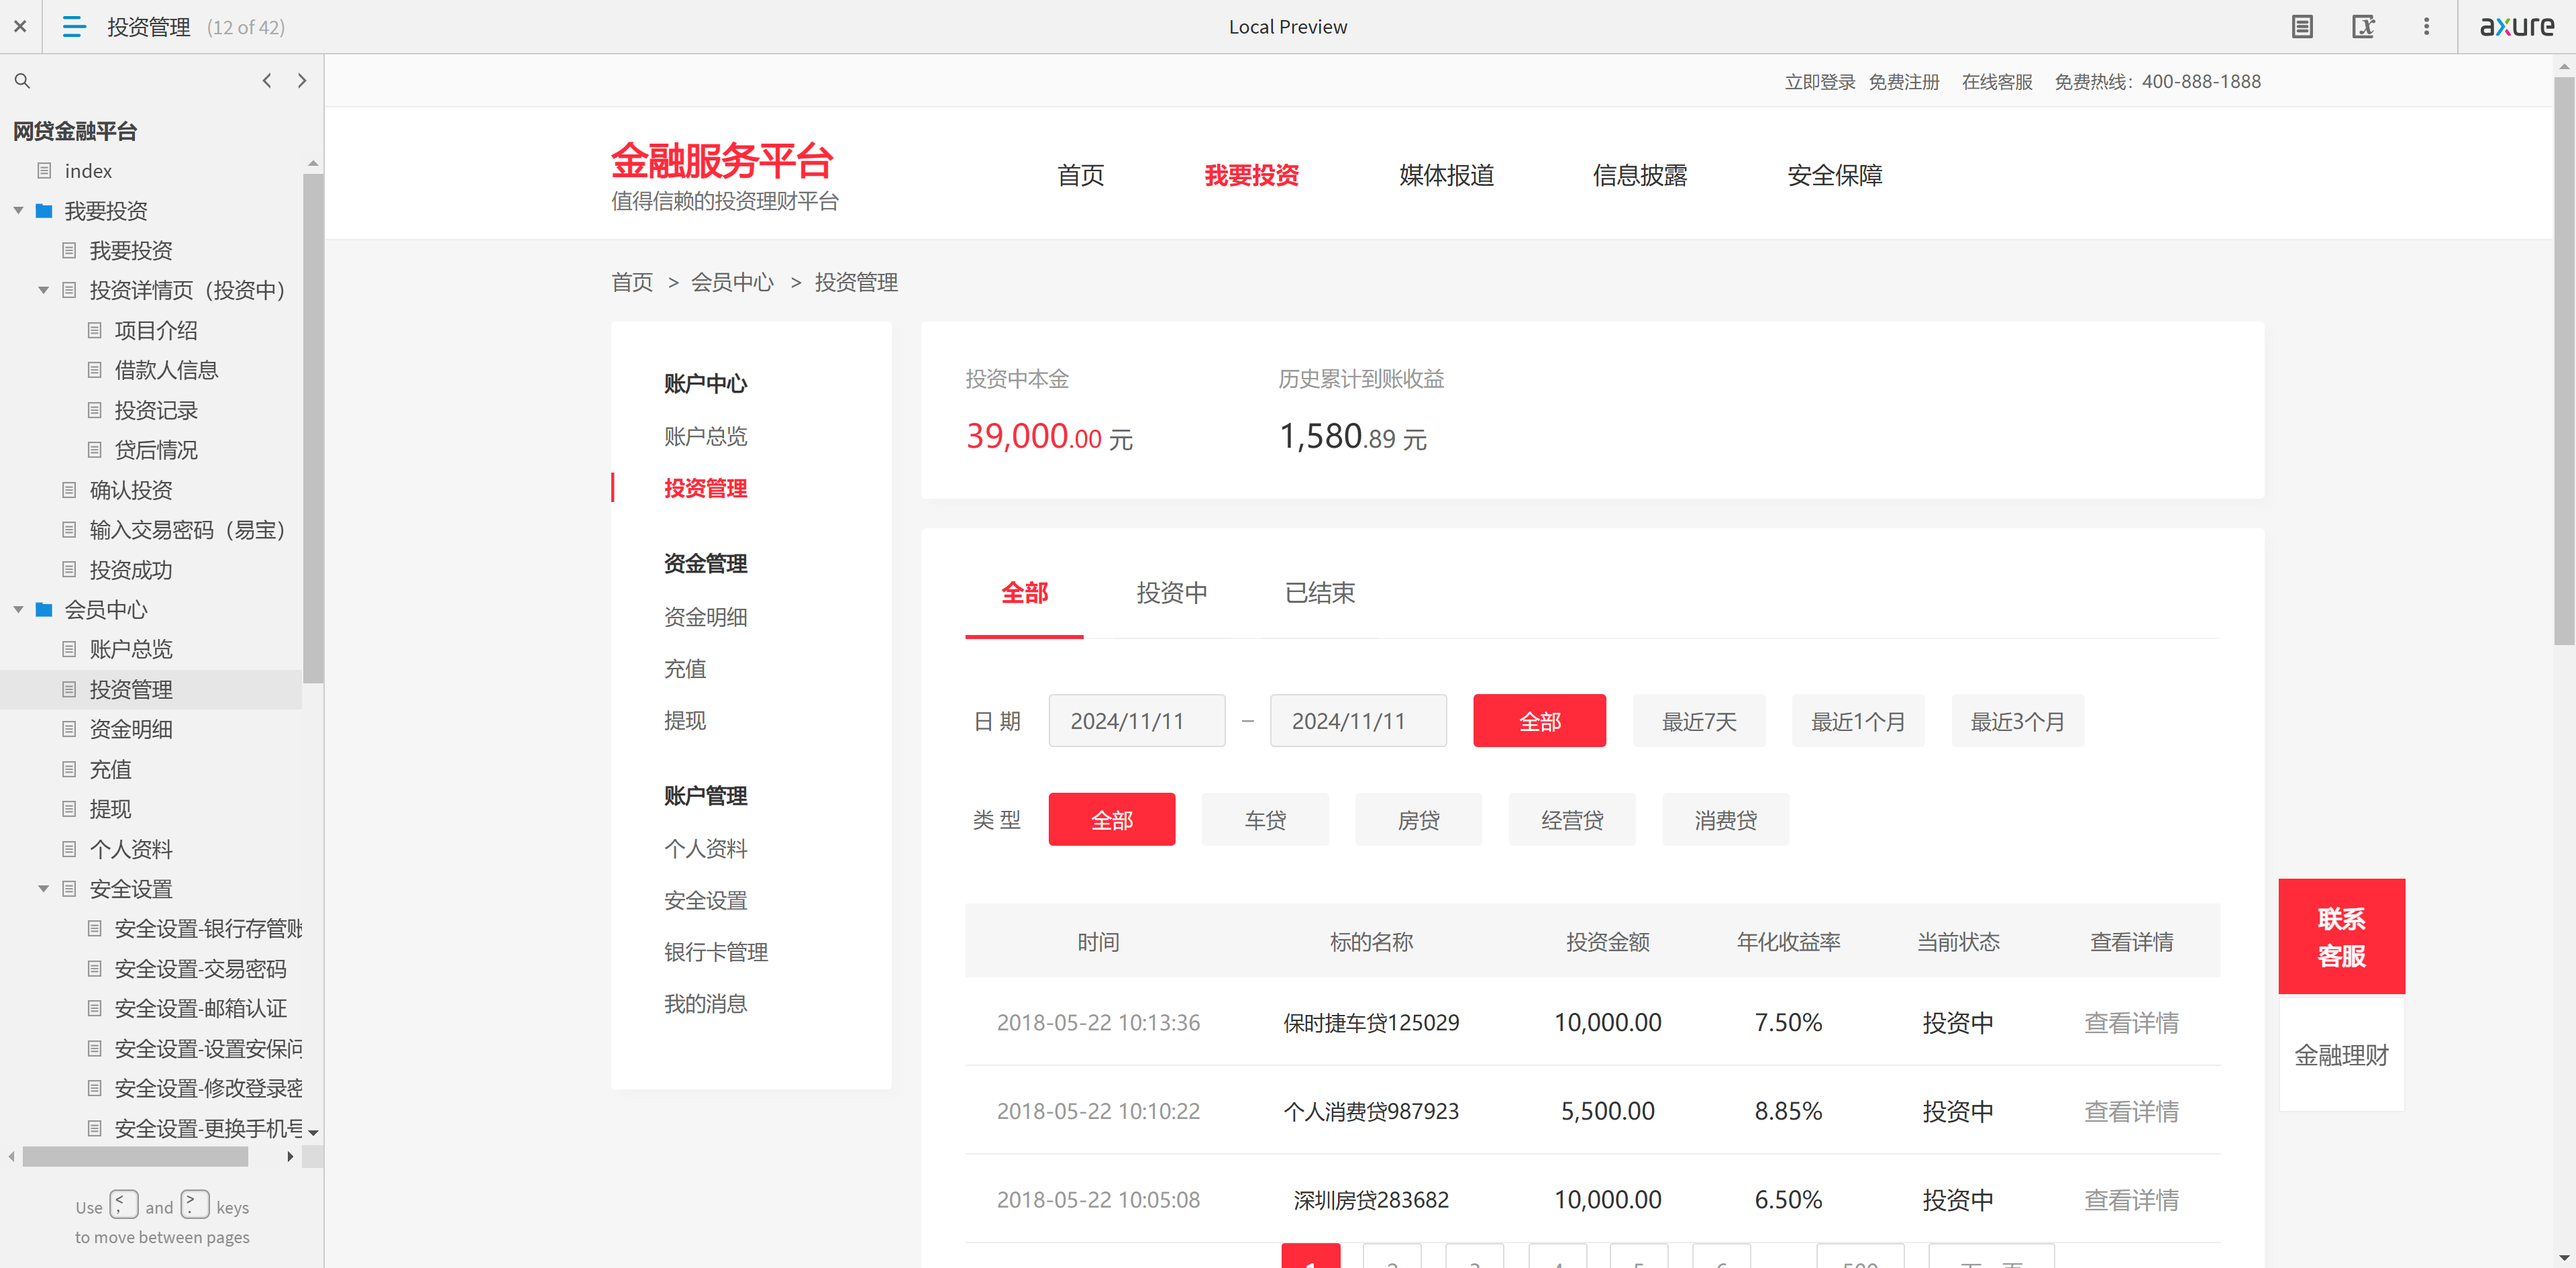The image size is (2576, 1268).
Task: Close the Axure sitemap panel with the X icon
Action: pos(20,27)
